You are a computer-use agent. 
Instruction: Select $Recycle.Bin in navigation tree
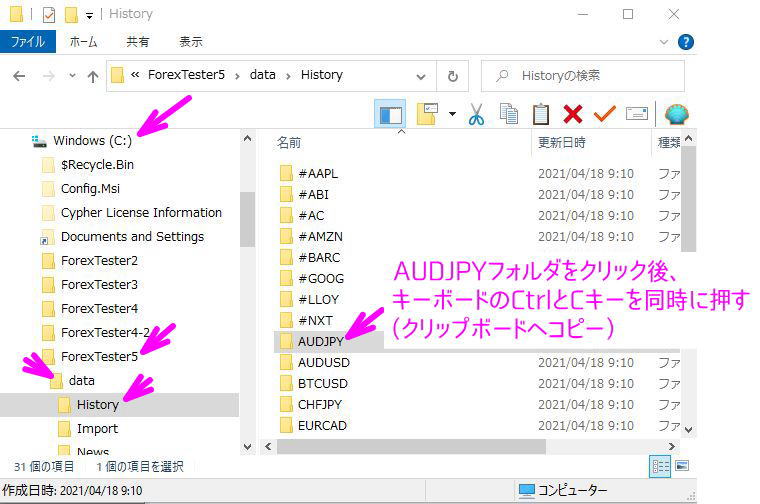point(97,165)
